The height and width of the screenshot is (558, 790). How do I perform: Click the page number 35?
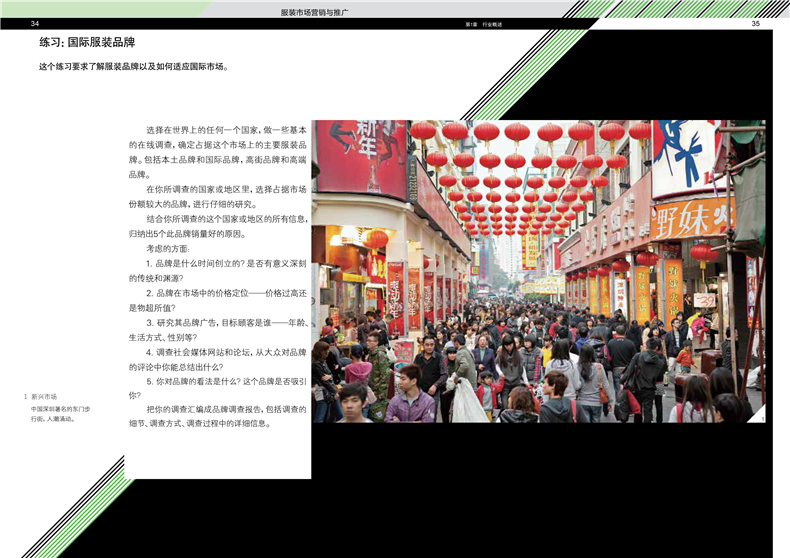(756, 23)
